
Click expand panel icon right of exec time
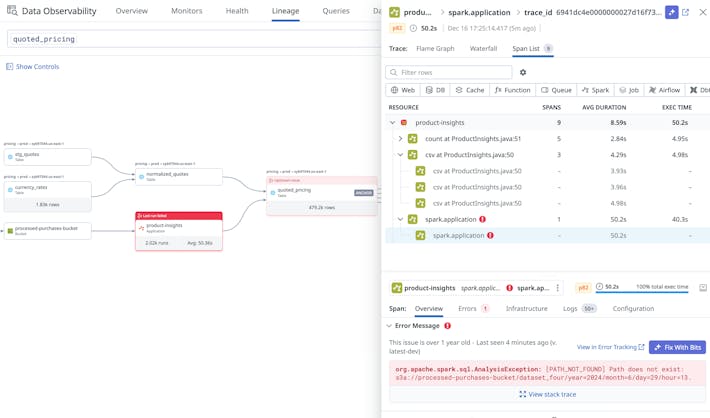point(703,288)
